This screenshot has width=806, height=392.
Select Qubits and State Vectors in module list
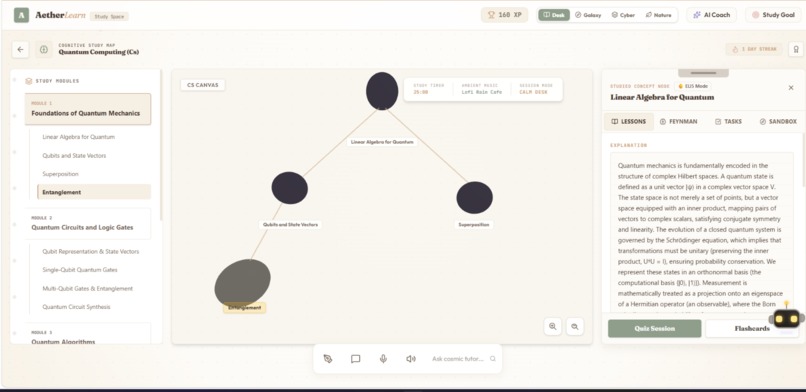[94, 156]
